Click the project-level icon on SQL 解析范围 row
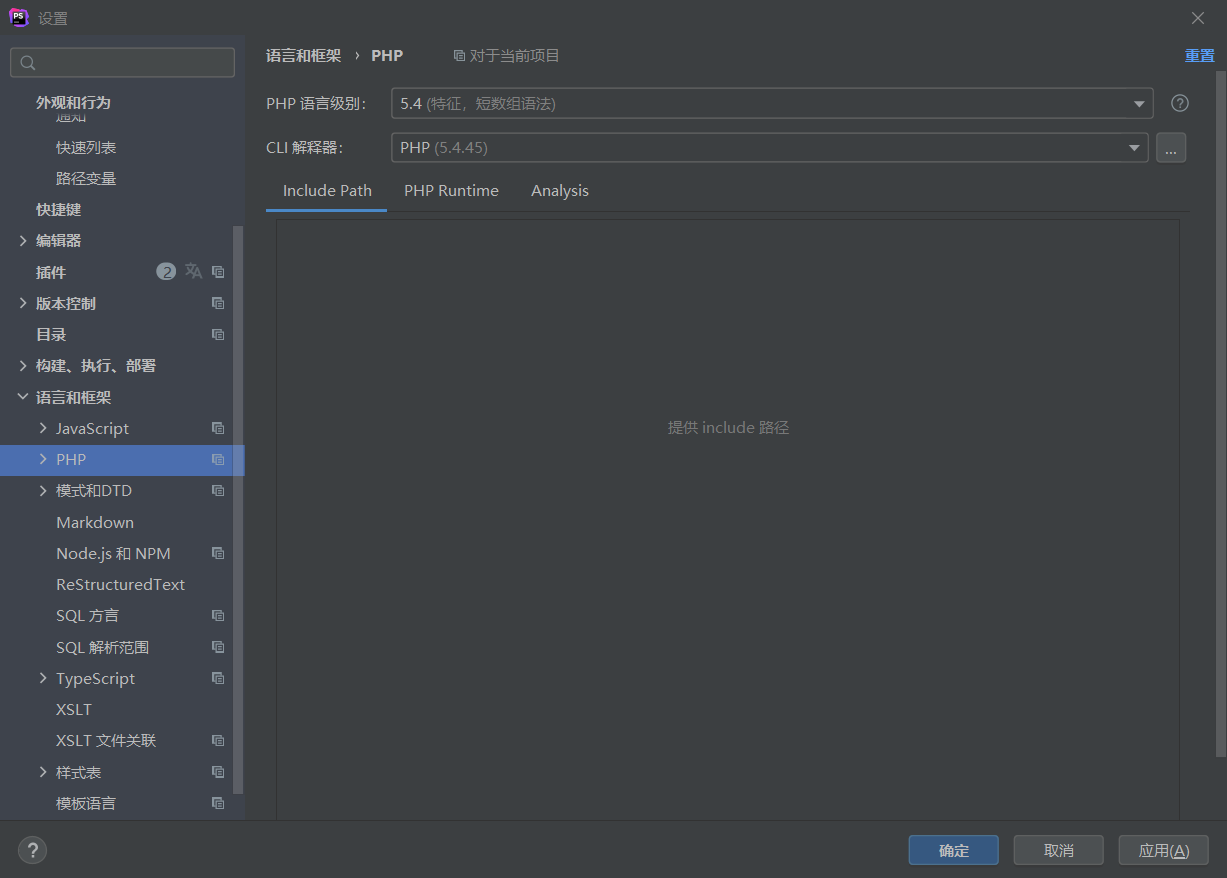1227x878 pixels. 218,647
